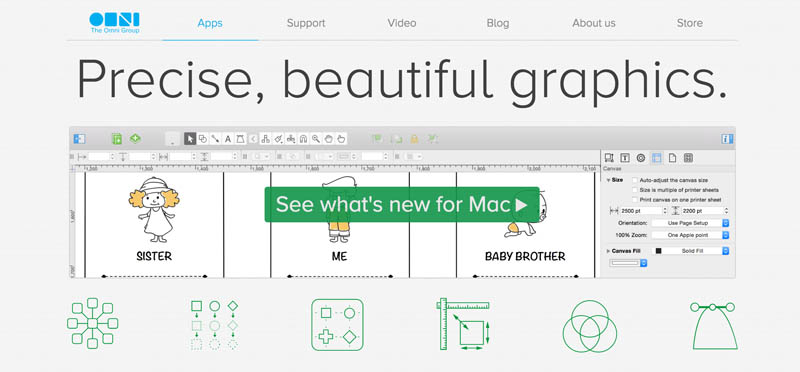The width and height of the screenshot is (800, 372).
Task: Click the shape styles grid feature icon
Action: pyautogui.click(x=214, y=325)
